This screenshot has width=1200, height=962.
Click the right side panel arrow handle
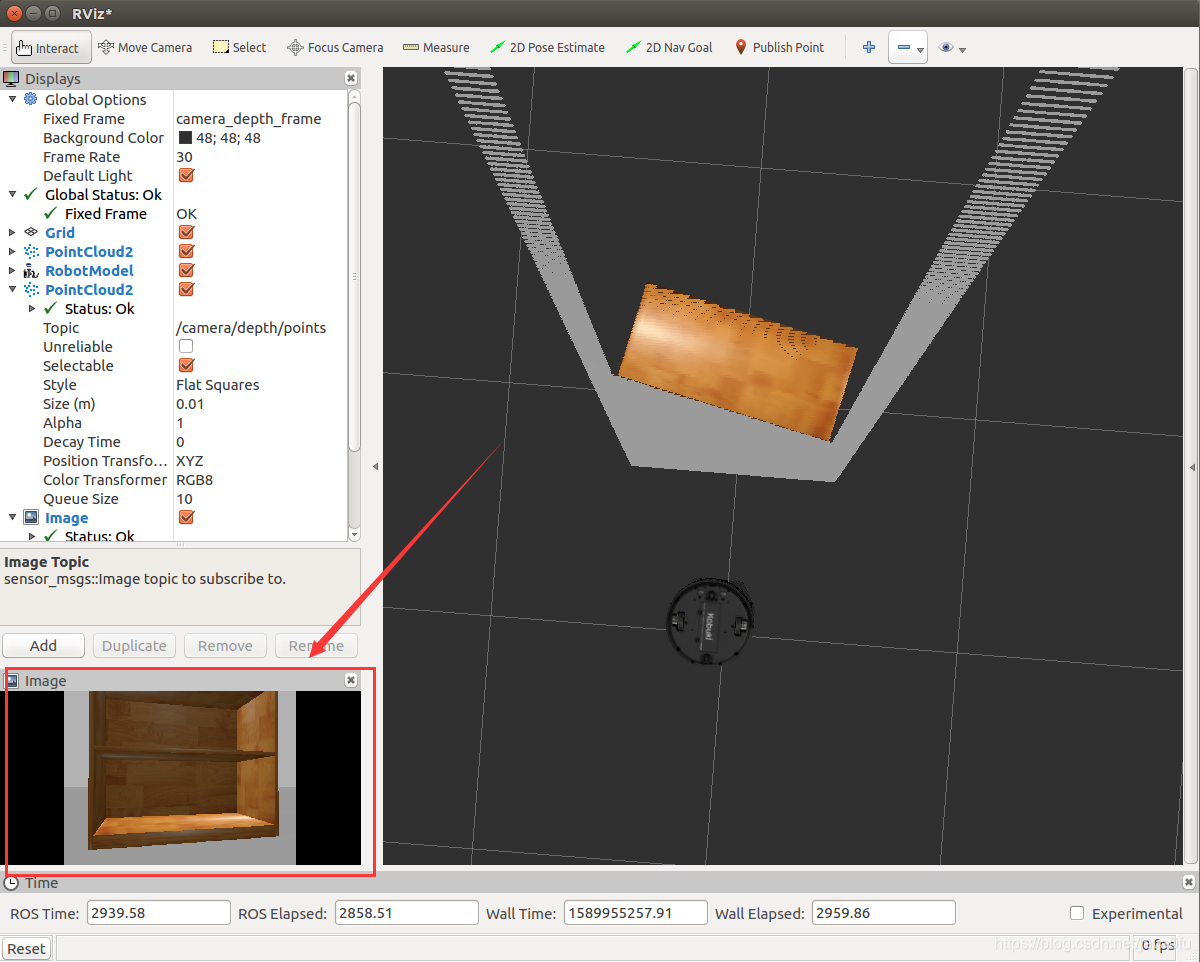coord(1191,466)
